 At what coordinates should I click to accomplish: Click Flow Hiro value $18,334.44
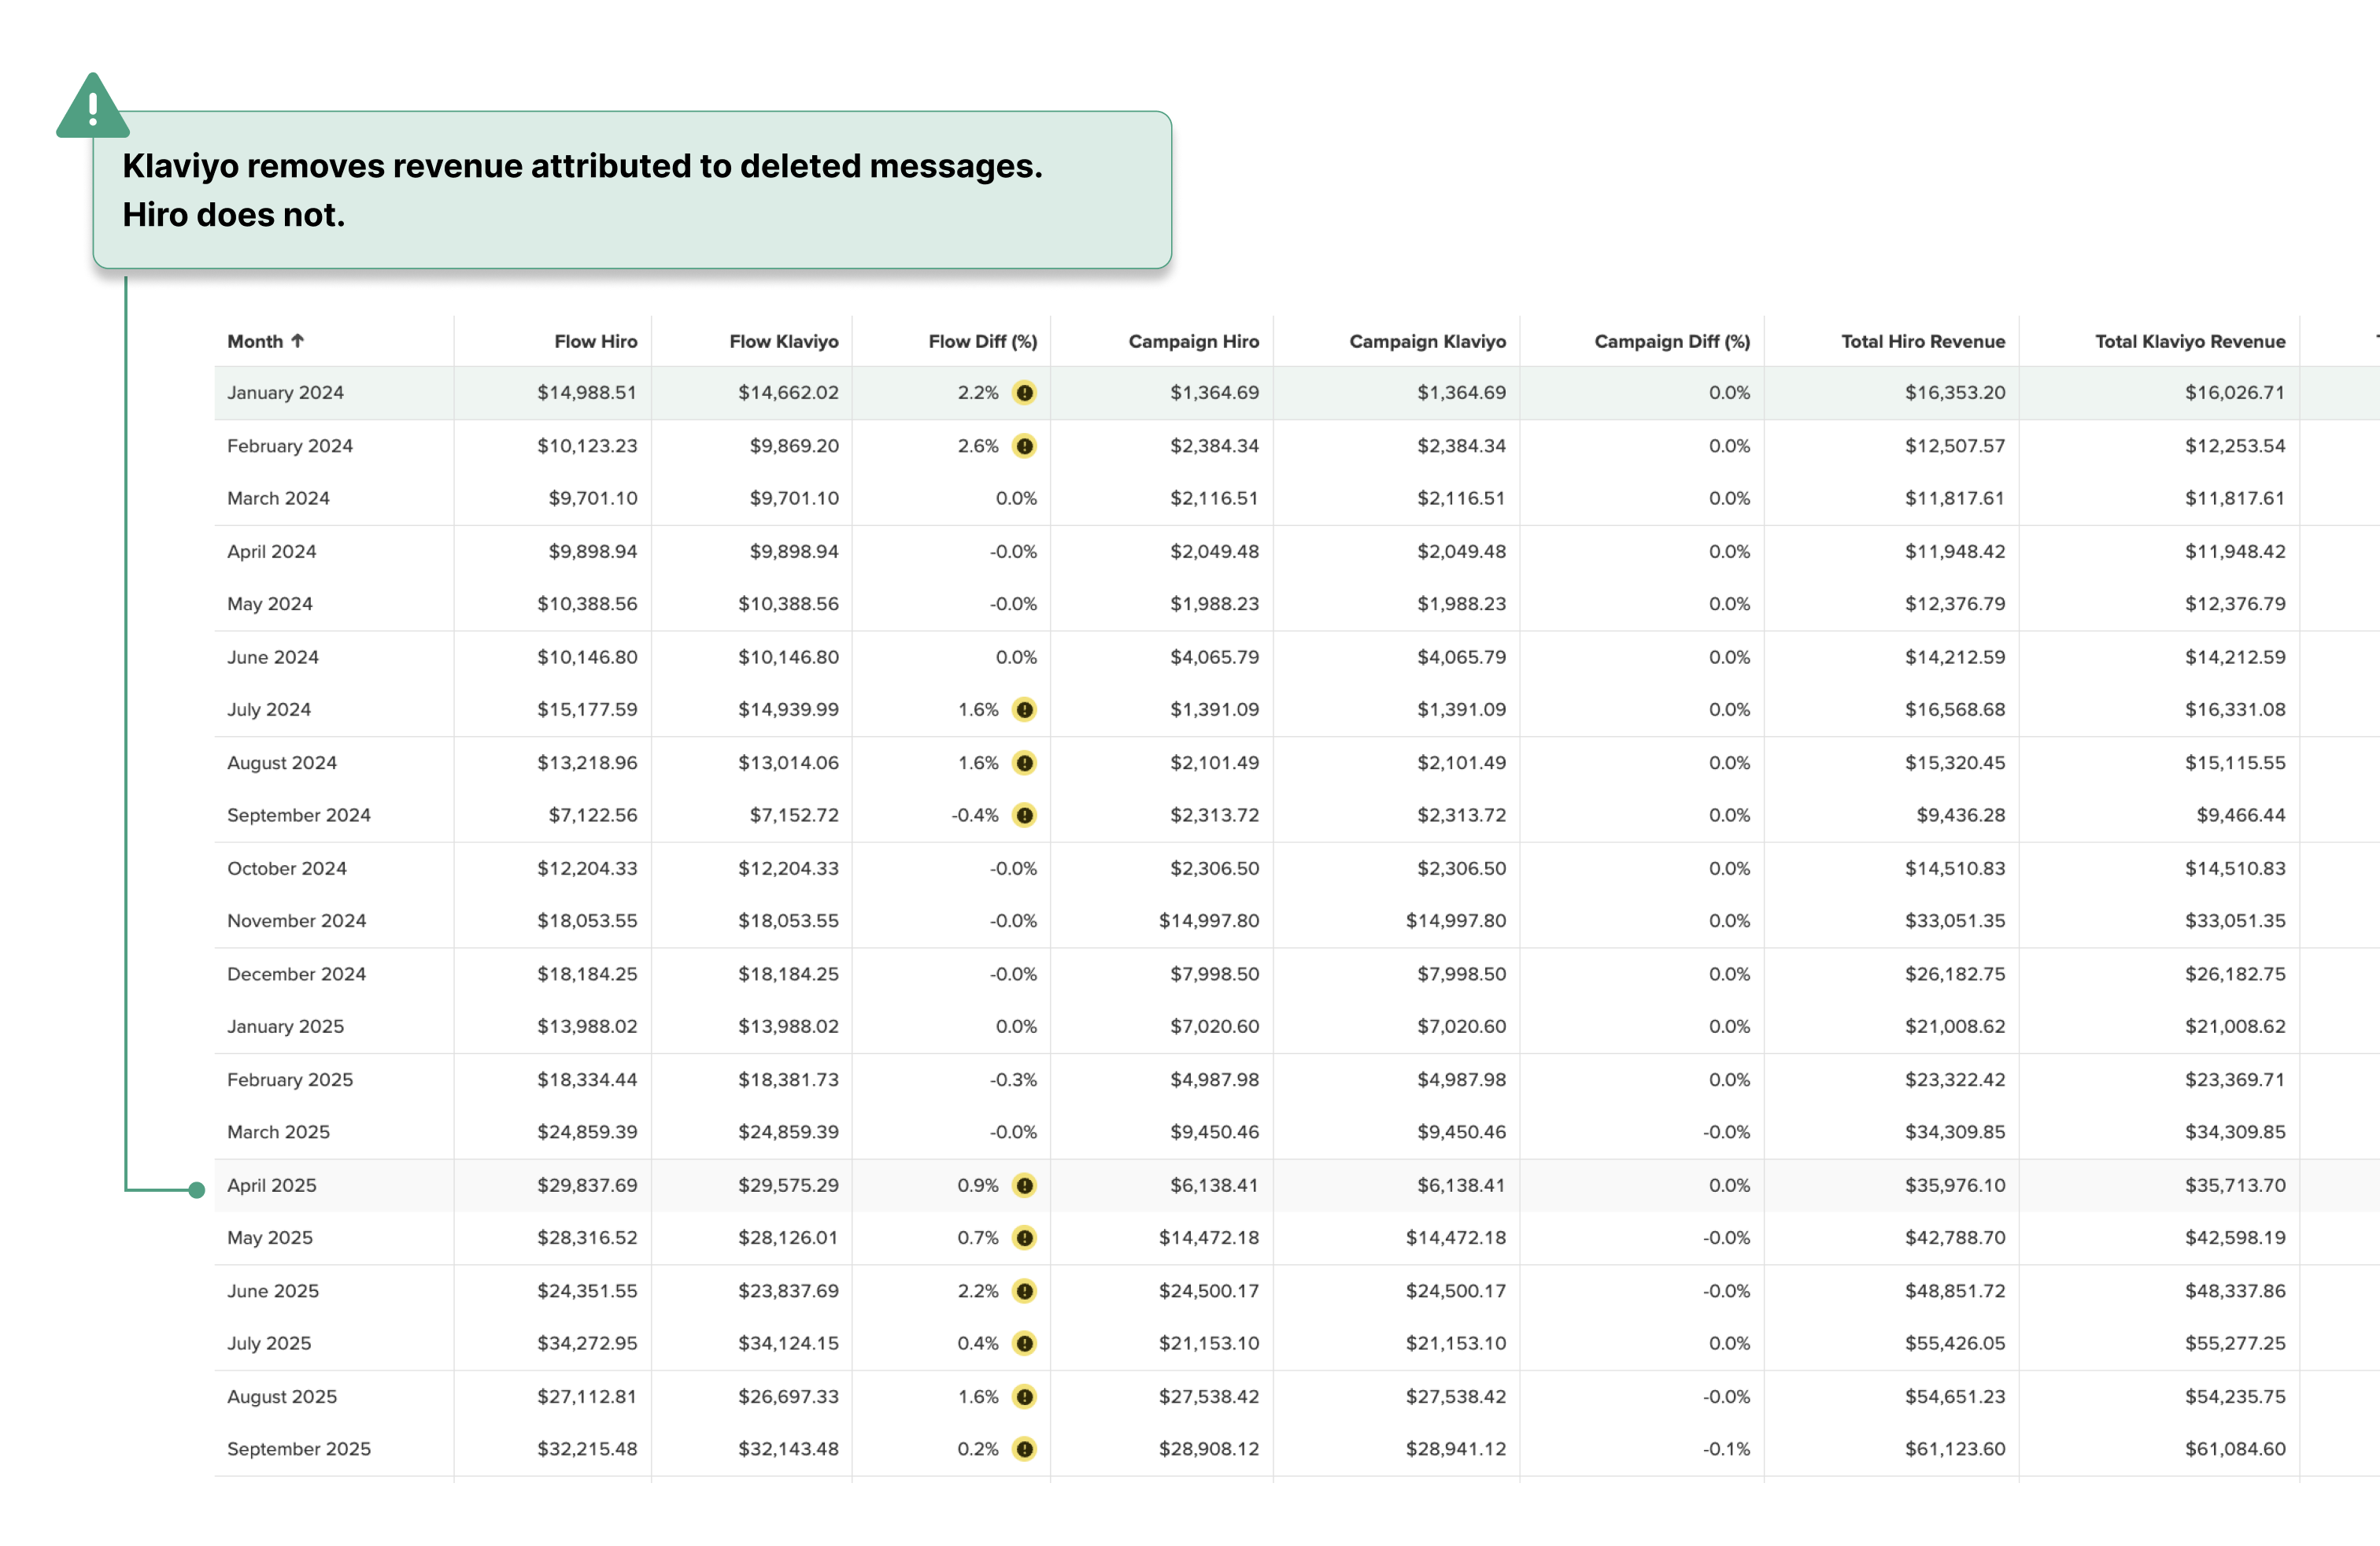587,1080
